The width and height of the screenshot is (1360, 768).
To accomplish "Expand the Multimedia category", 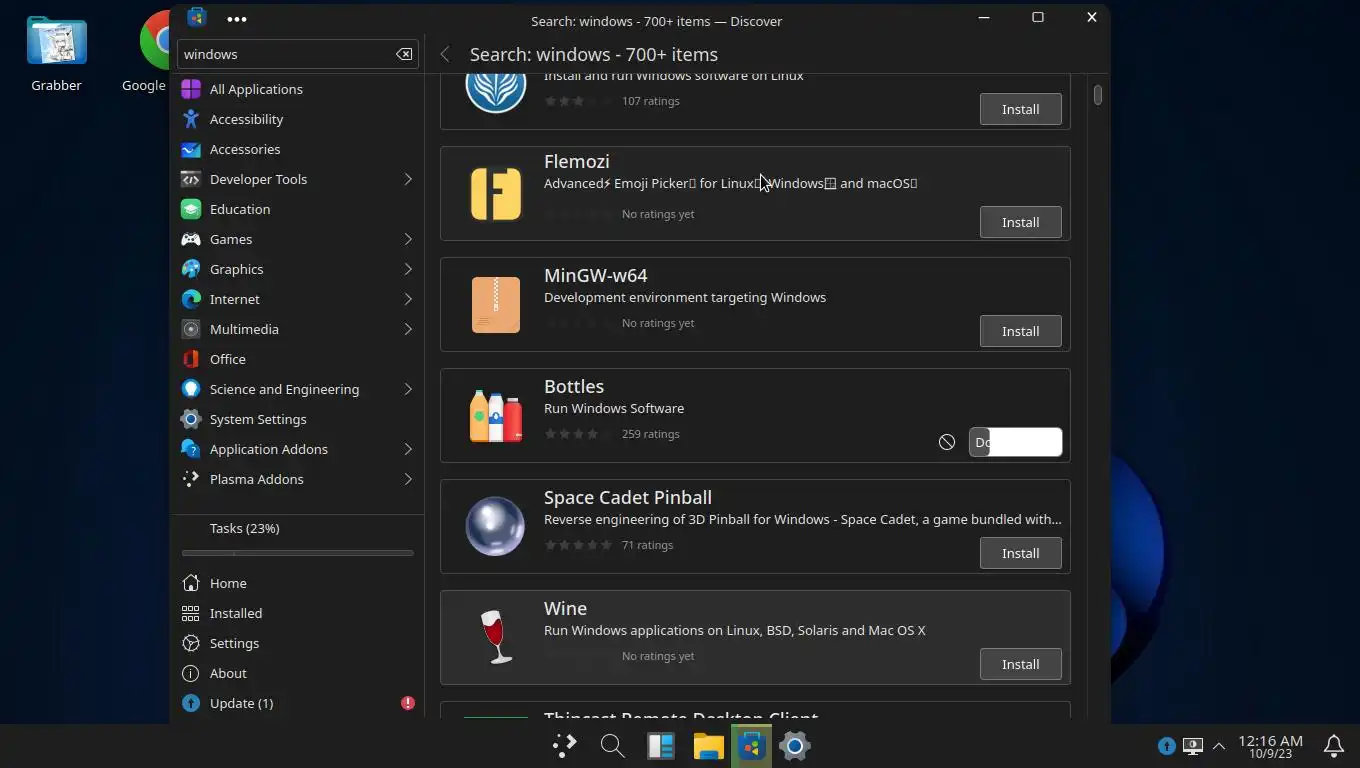I will click(x=408, y=329).
